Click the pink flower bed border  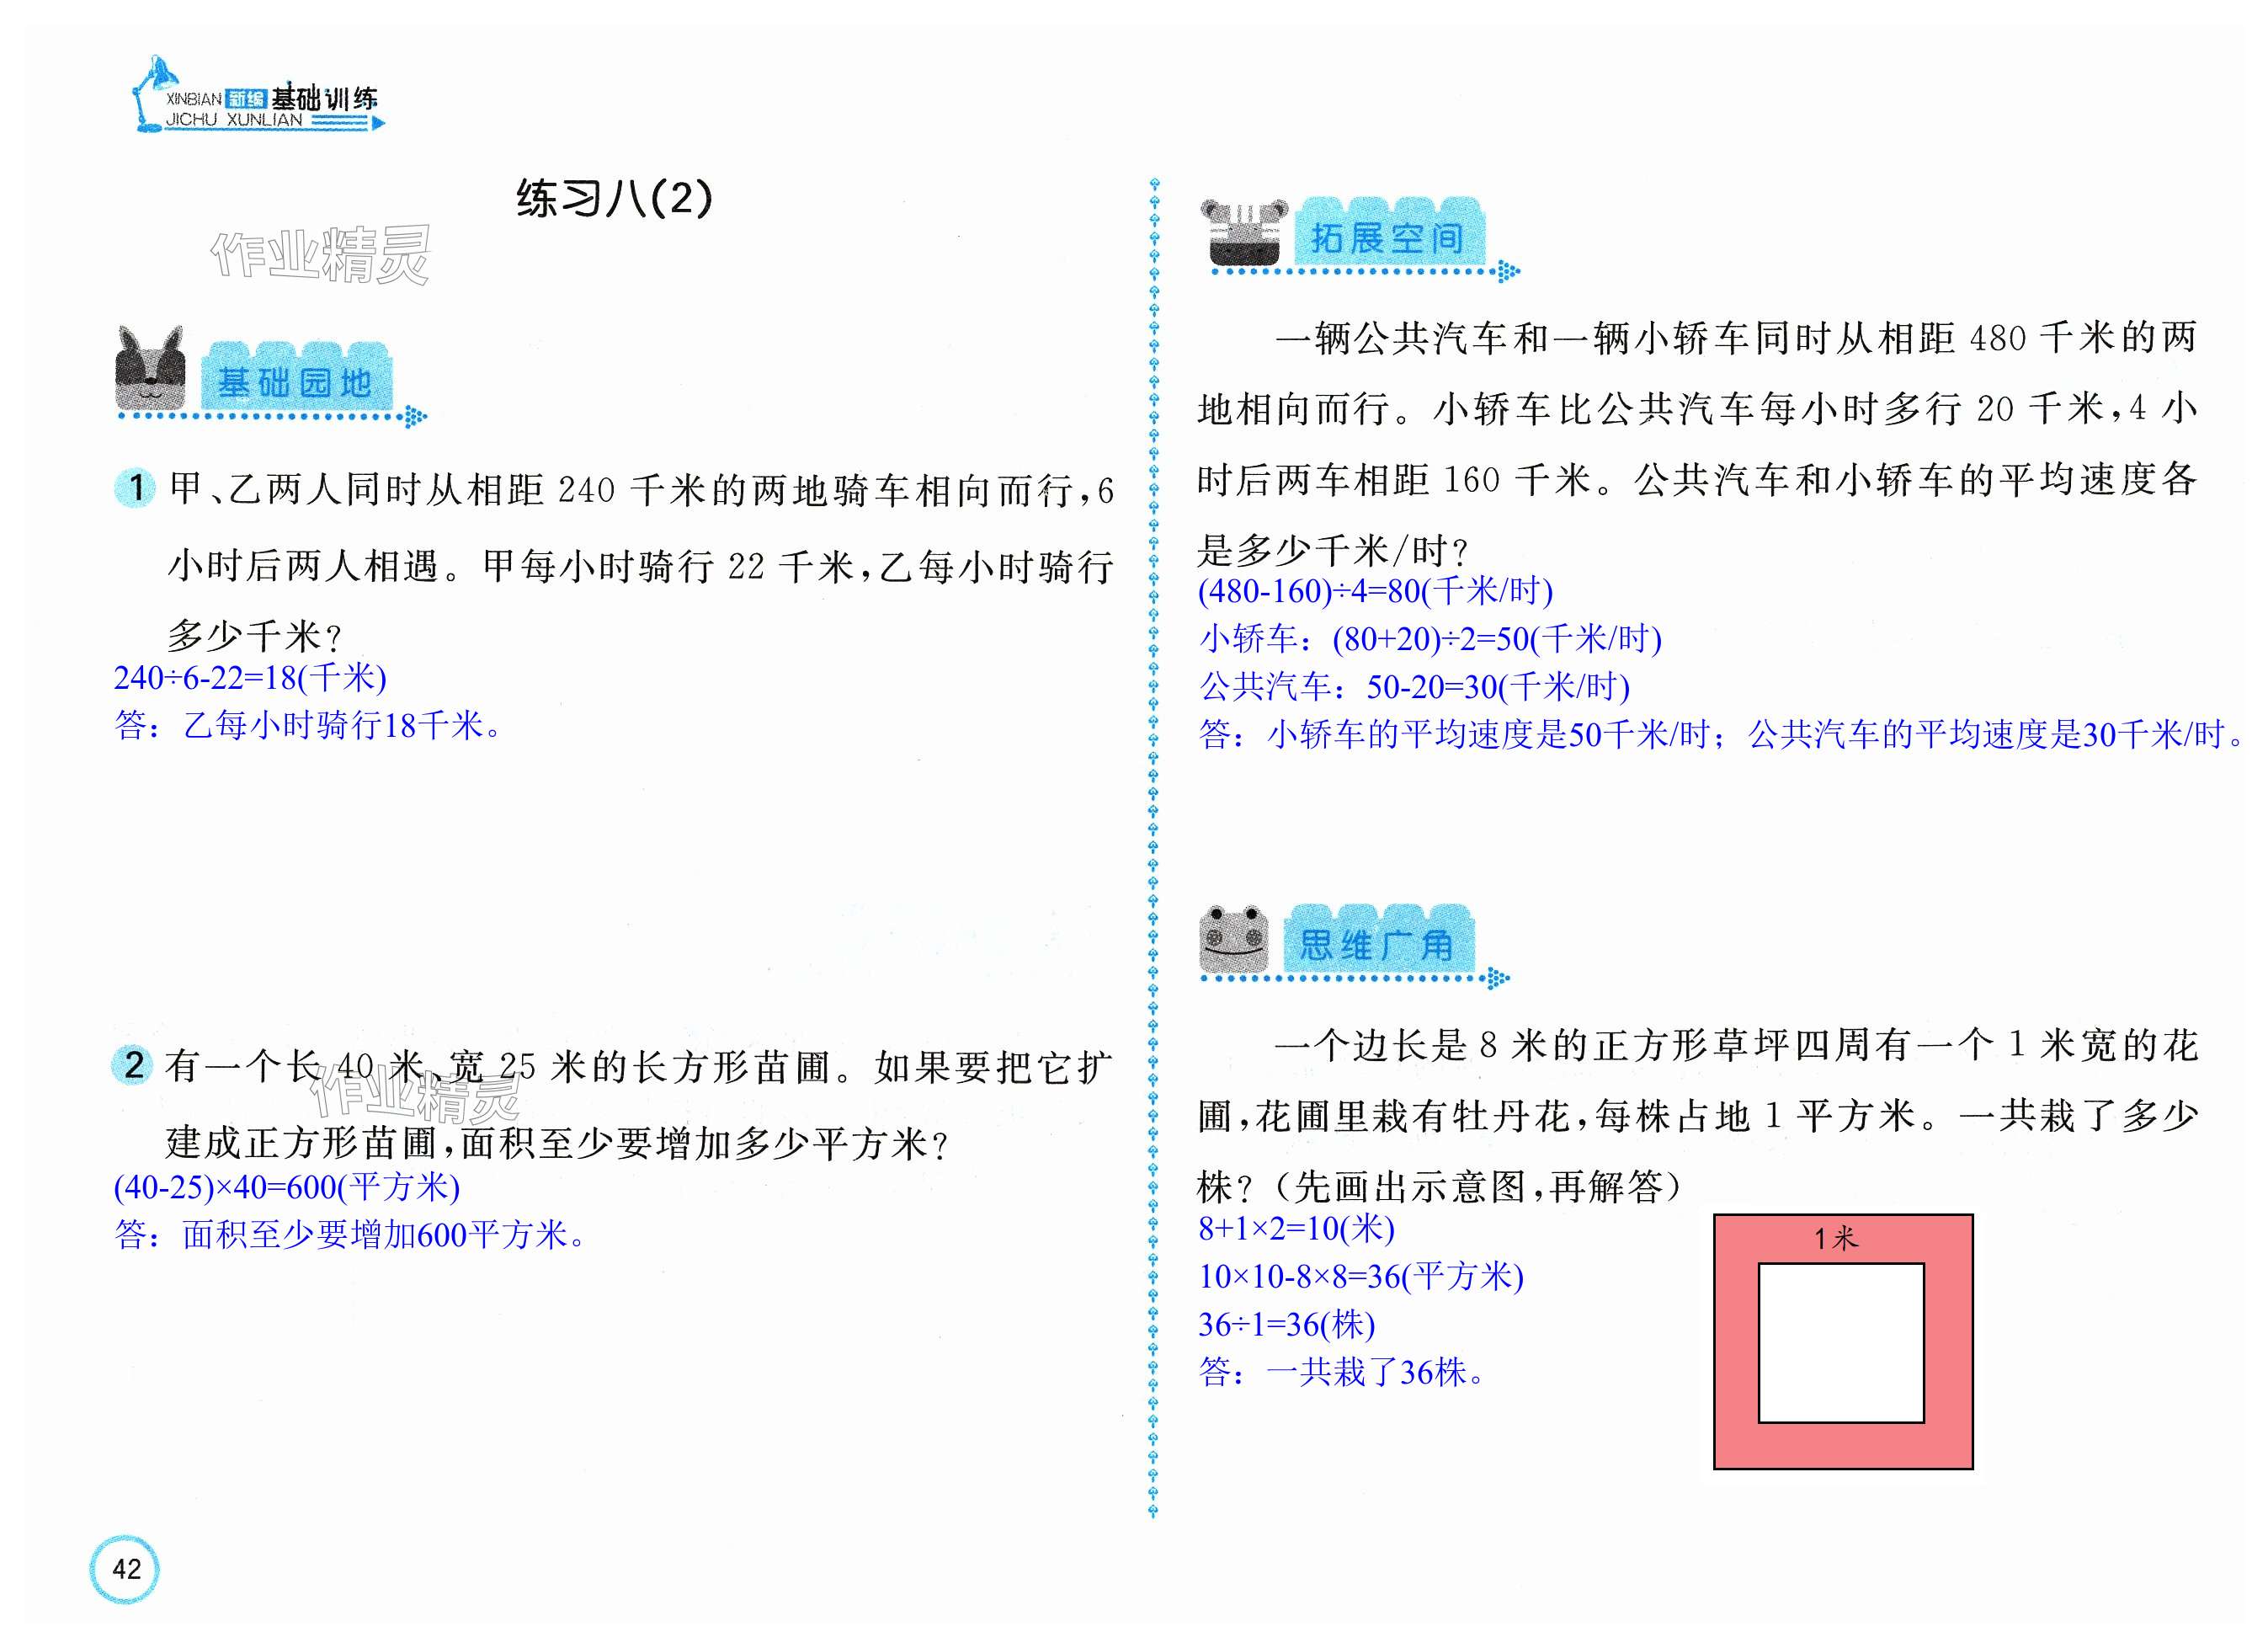tap(1735, 1342)
